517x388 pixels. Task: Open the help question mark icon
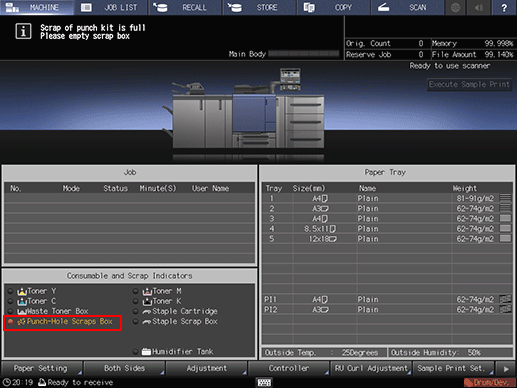click(x=504, y=7)
